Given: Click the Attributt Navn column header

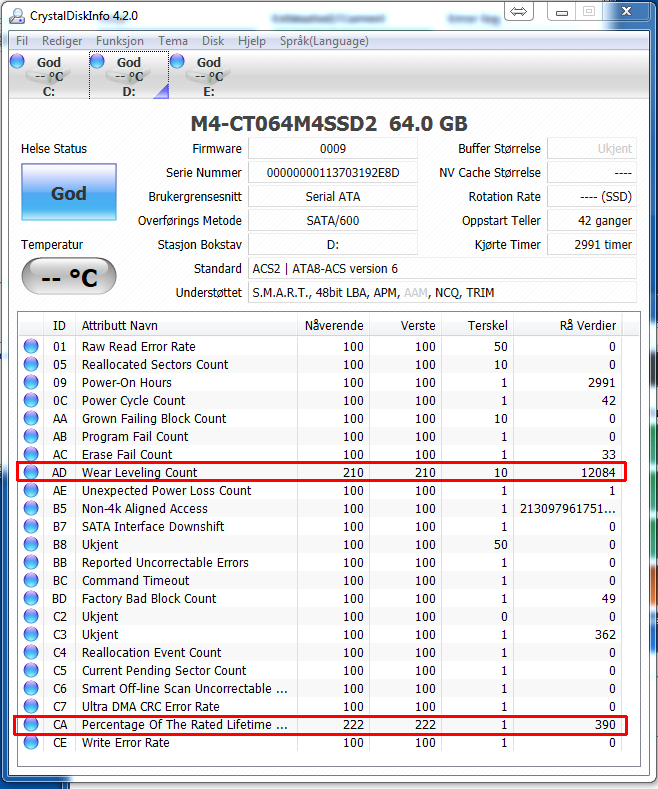Looking at the screenshot, I should [186, 326].
